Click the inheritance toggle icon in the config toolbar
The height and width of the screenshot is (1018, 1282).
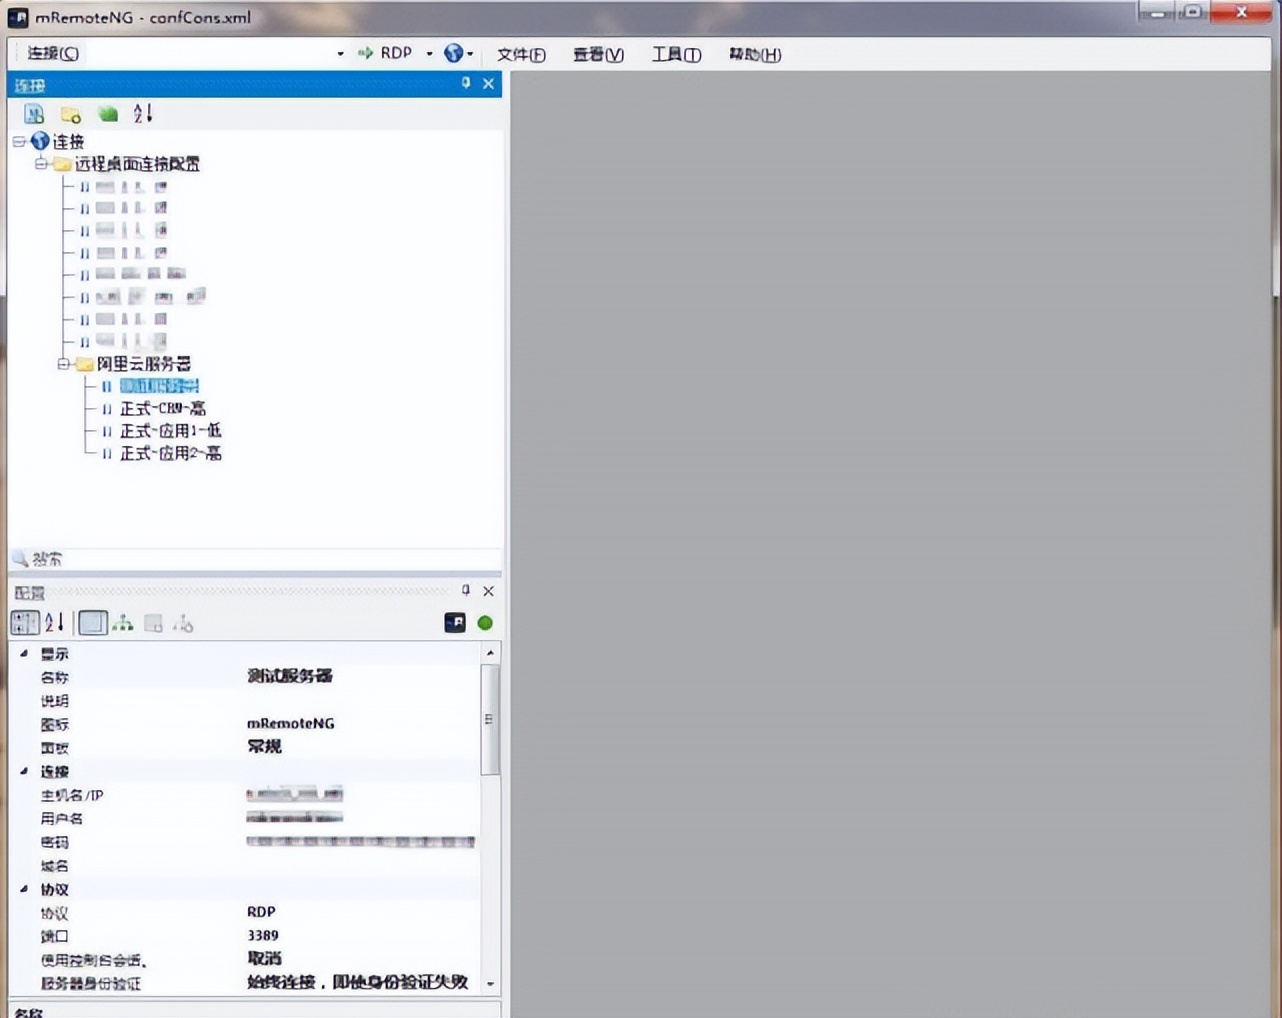122,622
